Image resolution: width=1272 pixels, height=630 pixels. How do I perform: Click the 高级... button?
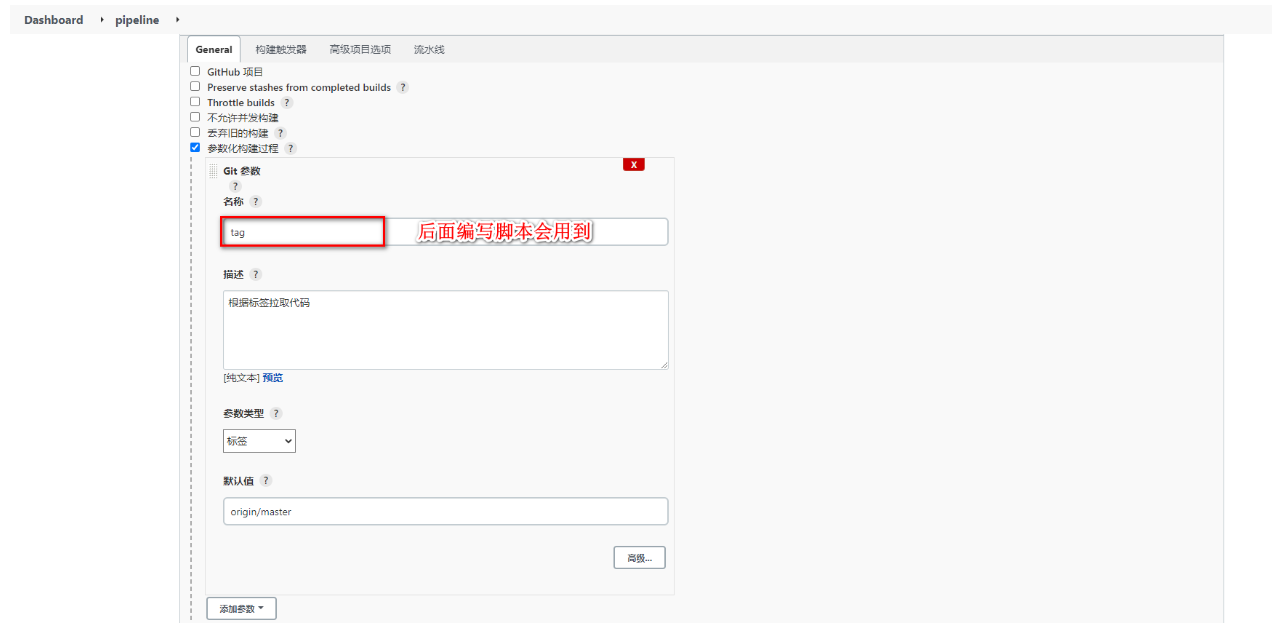640,558
